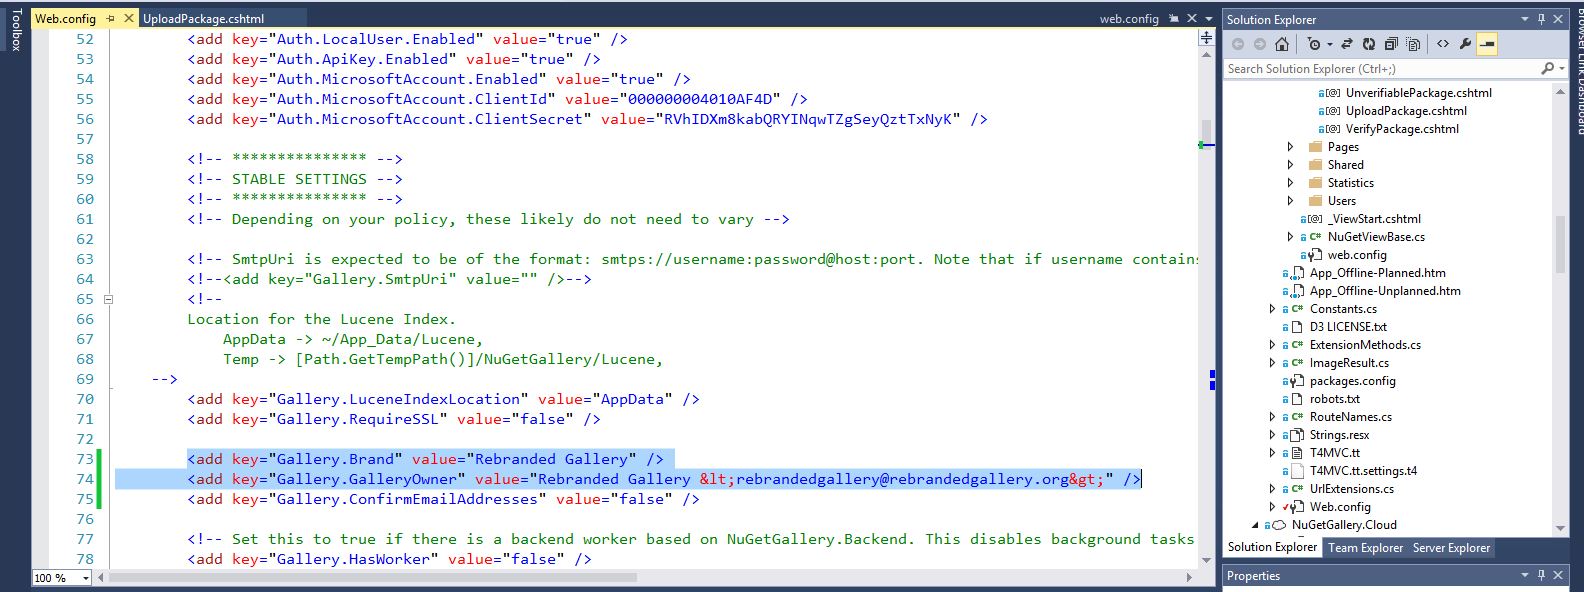Switch to the Server Explorer tab
The width and height of the screenshot is (1584, 592).
(x=1451, y=547)
